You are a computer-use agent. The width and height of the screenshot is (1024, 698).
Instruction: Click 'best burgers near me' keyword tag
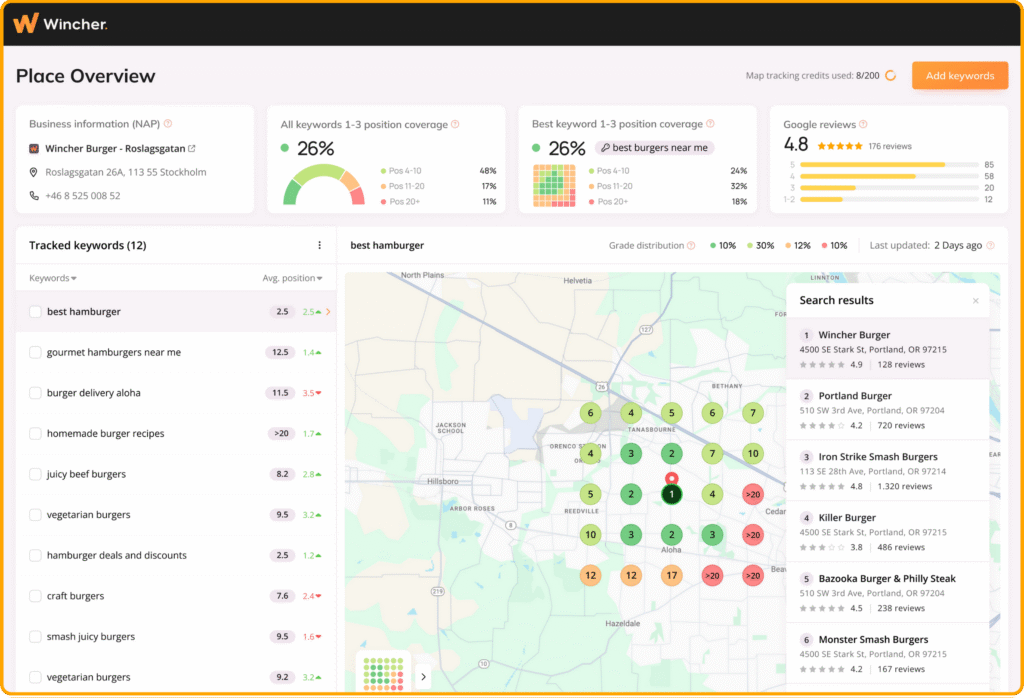[654, 148]
